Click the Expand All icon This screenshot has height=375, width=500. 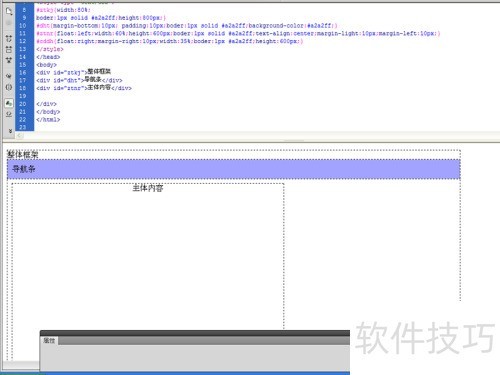click(9, 60)
